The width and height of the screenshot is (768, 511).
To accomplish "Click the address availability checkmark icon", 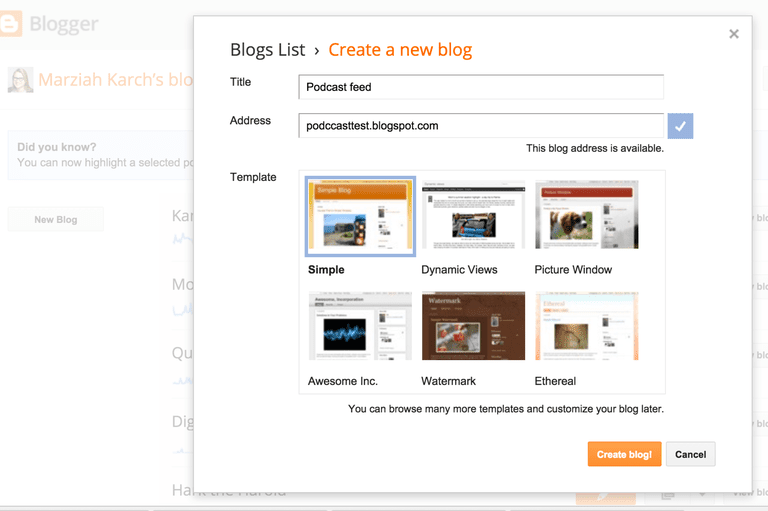I will (680, 126).
